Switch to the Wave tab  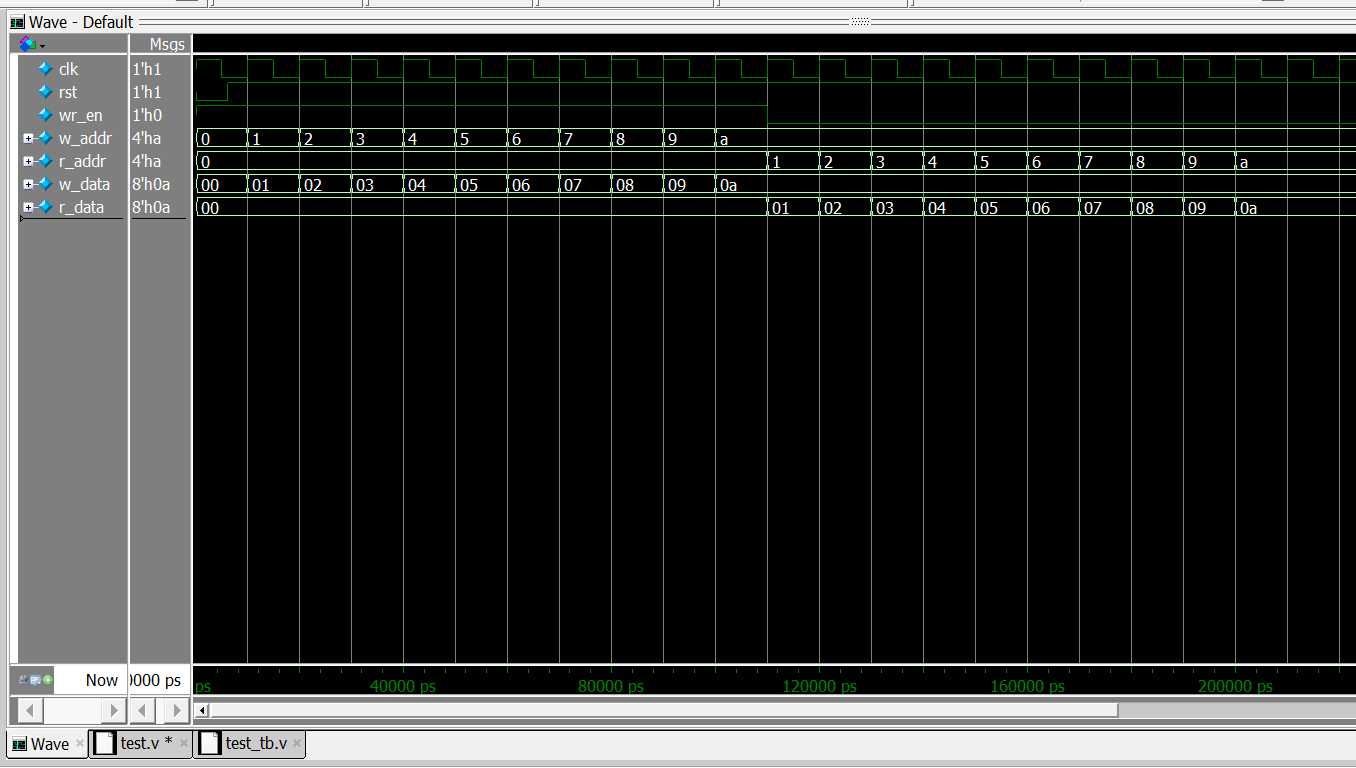pyautogui.click(x=49, y=744)
